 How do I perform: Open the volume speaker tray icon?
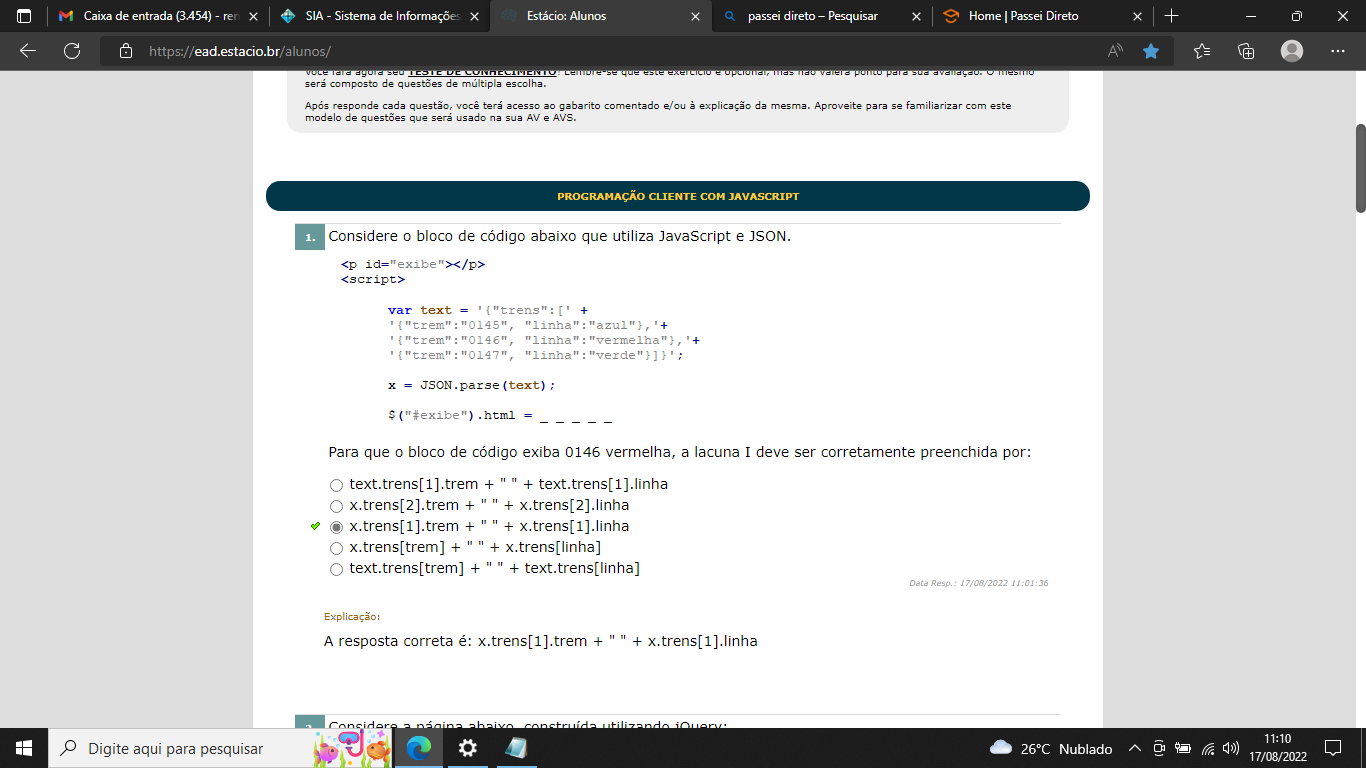coord(1231,748)
